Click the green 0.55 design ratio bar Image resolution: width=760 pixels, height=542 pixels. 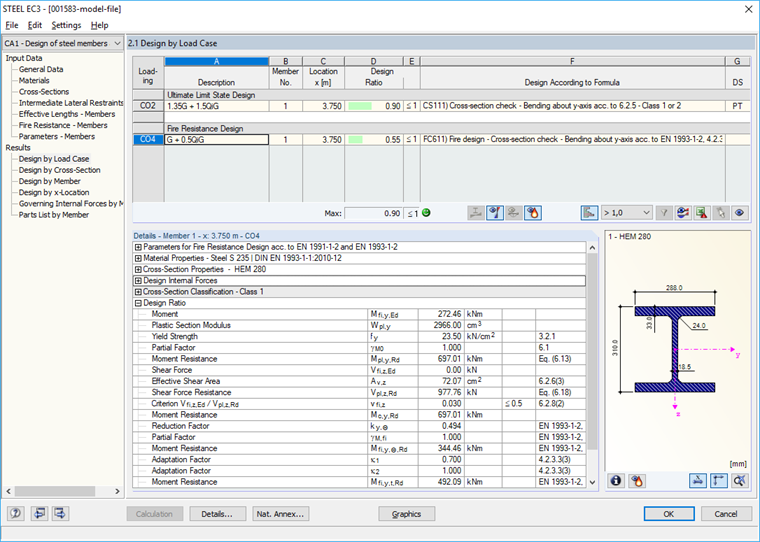point(355,140)
